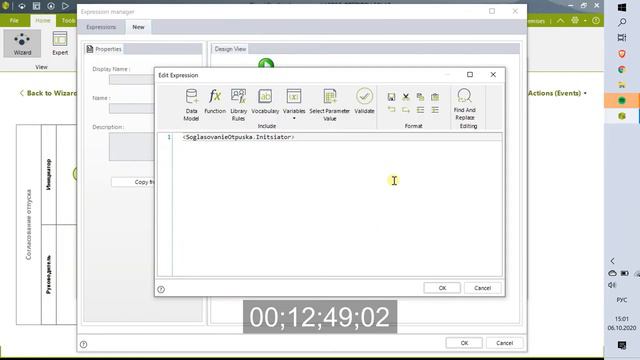640x360 pixels.
Task: Open help in Edit Expression dialog
Action: coord(161,289)
